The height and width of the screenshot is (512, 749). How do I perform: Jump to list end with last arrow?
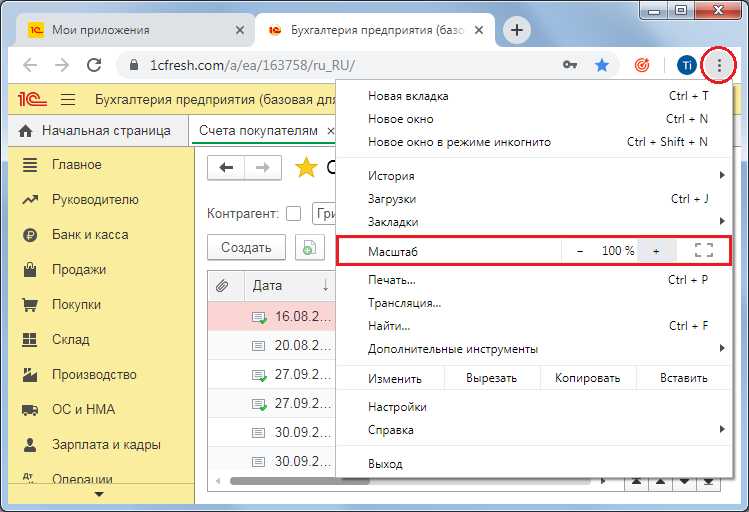click(x=708, y=481)
